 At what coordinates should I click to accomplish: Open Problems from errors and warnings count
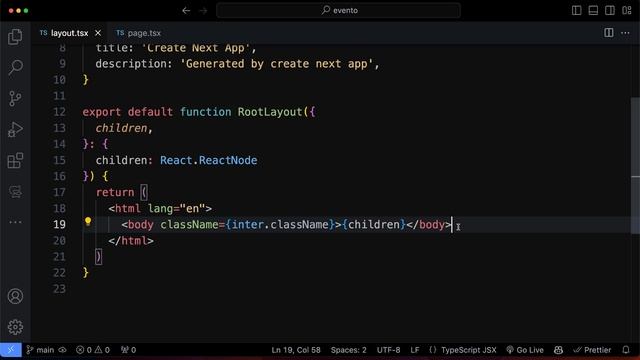pos(93,350)
